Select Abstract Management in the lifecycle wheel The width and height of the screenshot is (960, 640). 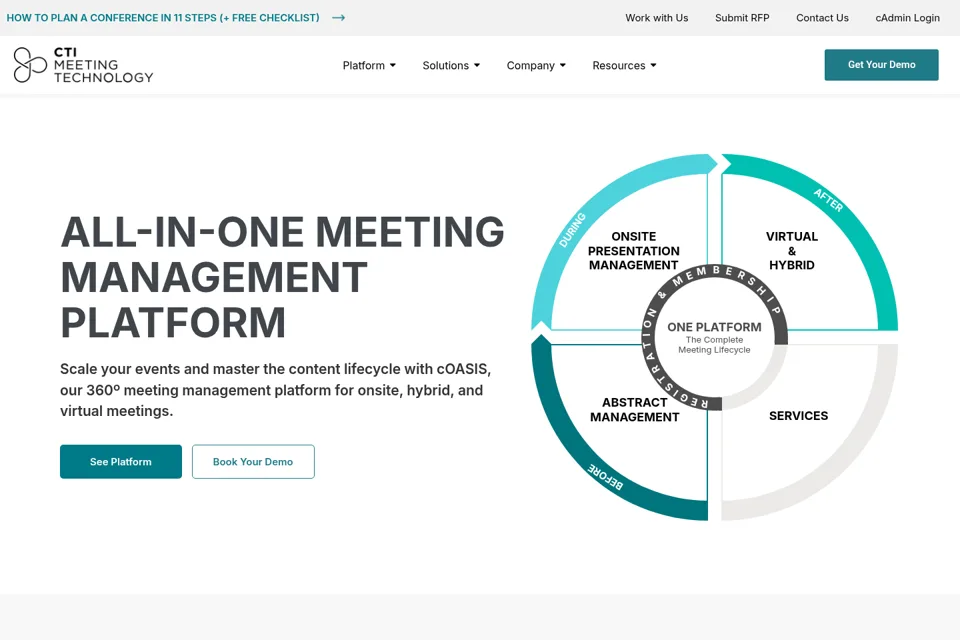634,410
